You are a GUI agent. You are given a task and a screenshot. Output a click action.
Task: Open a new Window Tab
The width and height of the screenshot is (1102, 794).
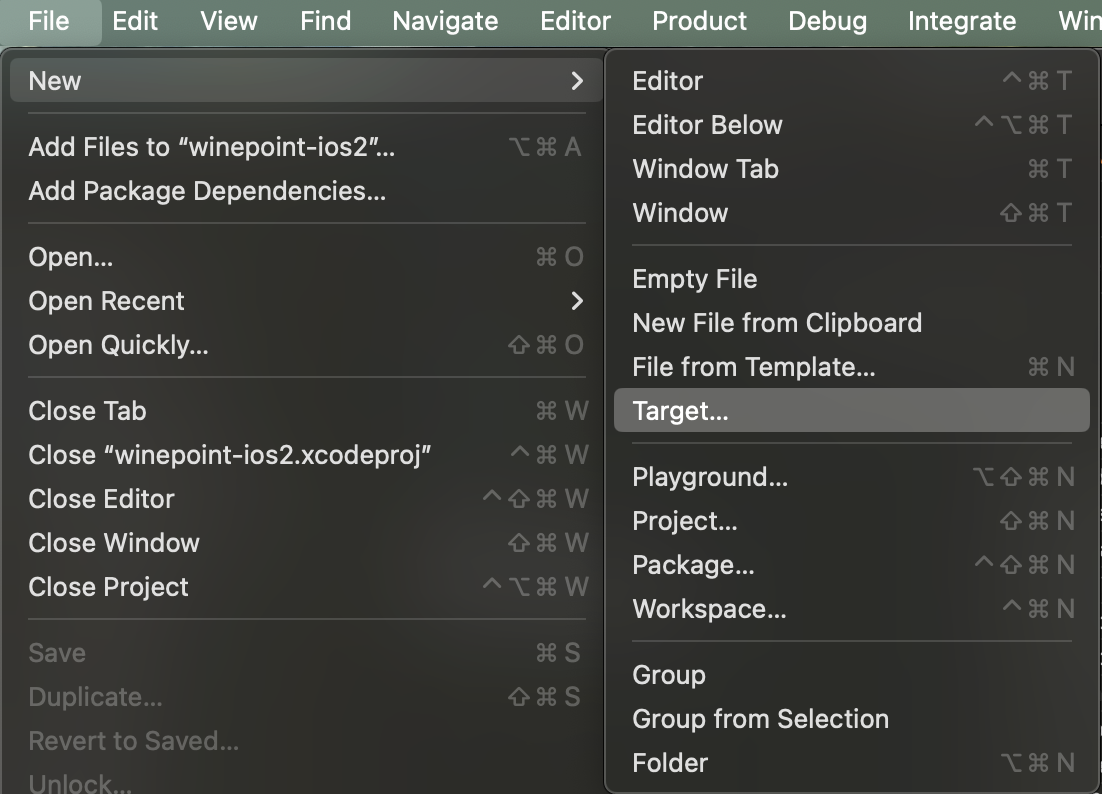[705, 169]
